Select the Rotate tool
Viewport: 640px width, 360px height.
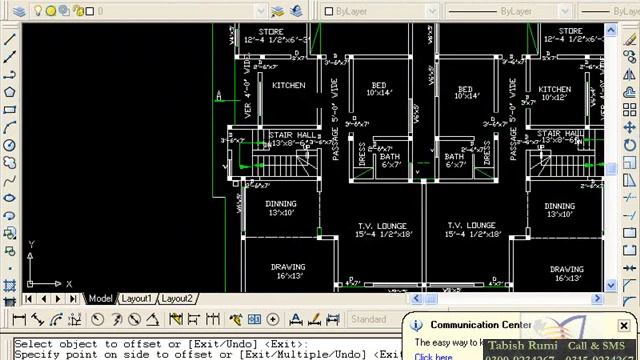(630, 145)
